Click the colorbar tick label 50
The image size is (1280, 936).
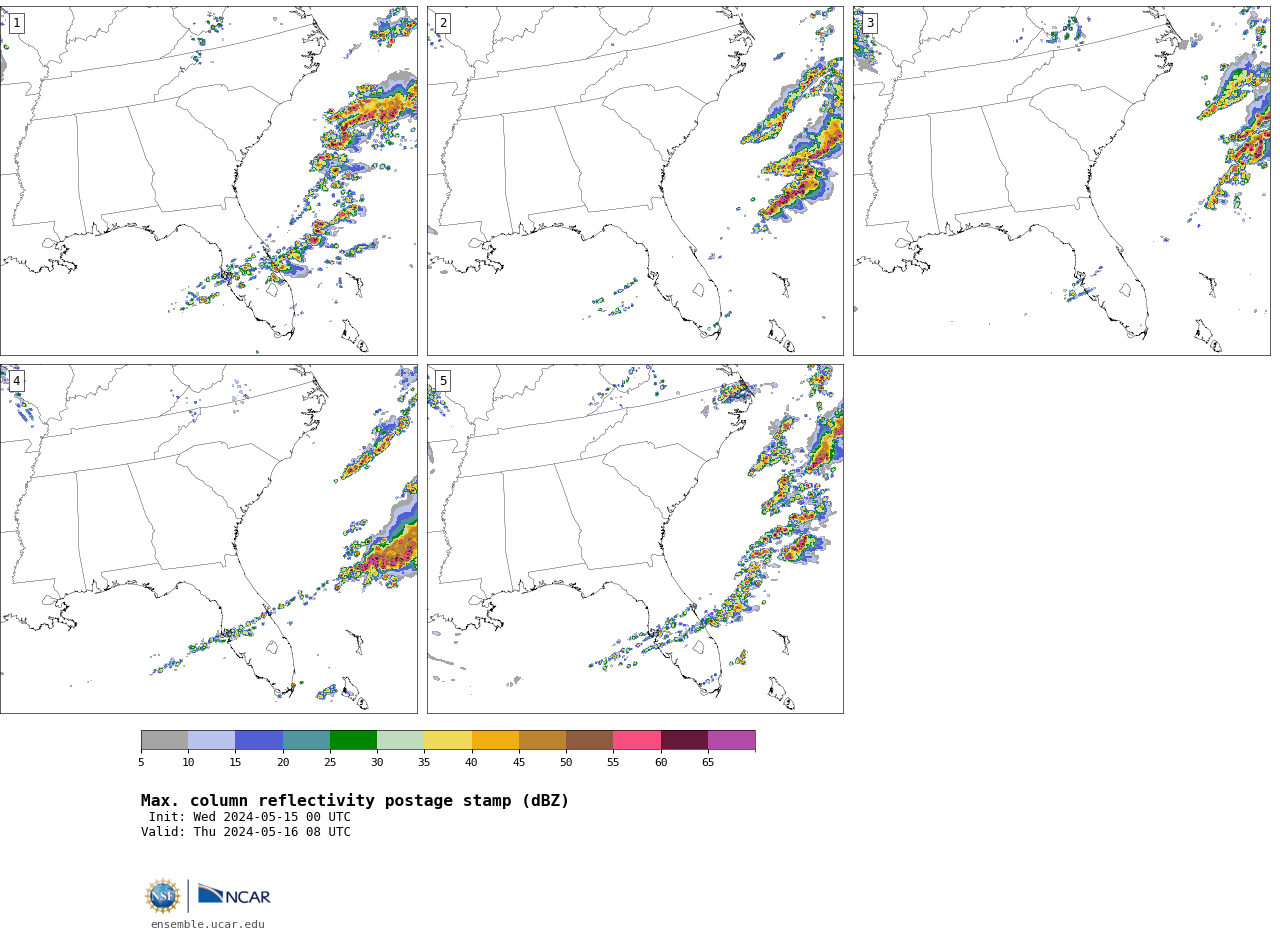[x=566, y=763]
